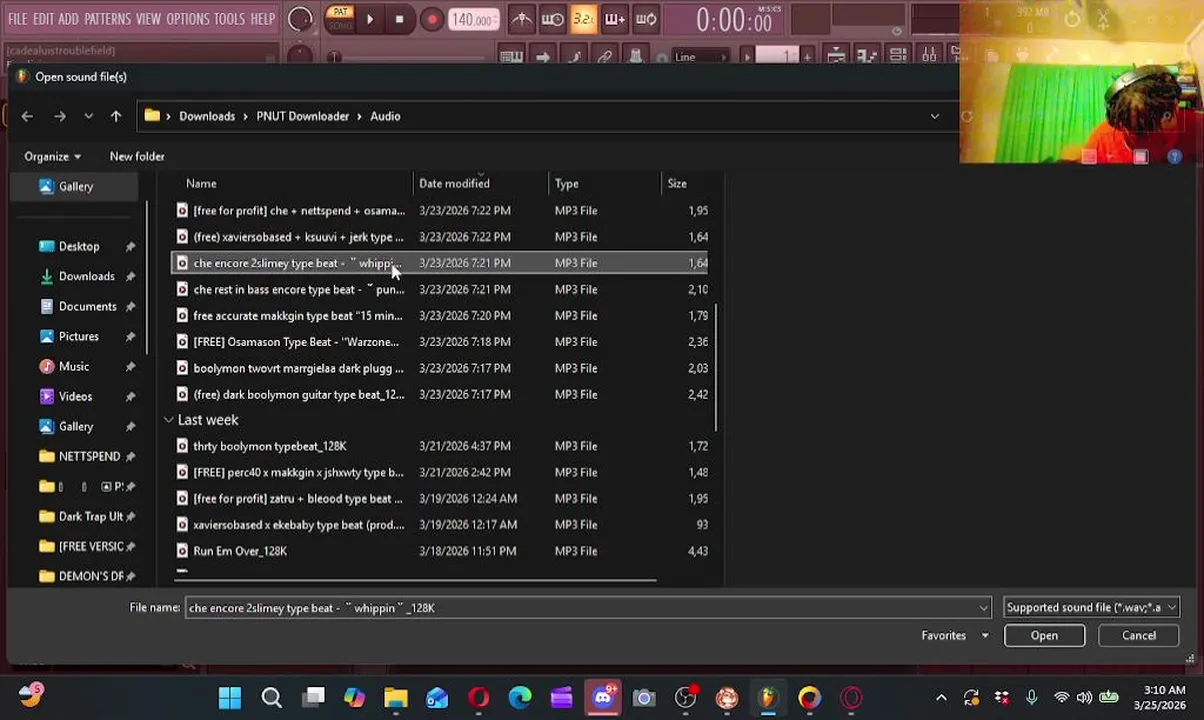The image size is (1204, 720).
Task: Click the Desktop icon in the sidebar
Action: point(46,246)
